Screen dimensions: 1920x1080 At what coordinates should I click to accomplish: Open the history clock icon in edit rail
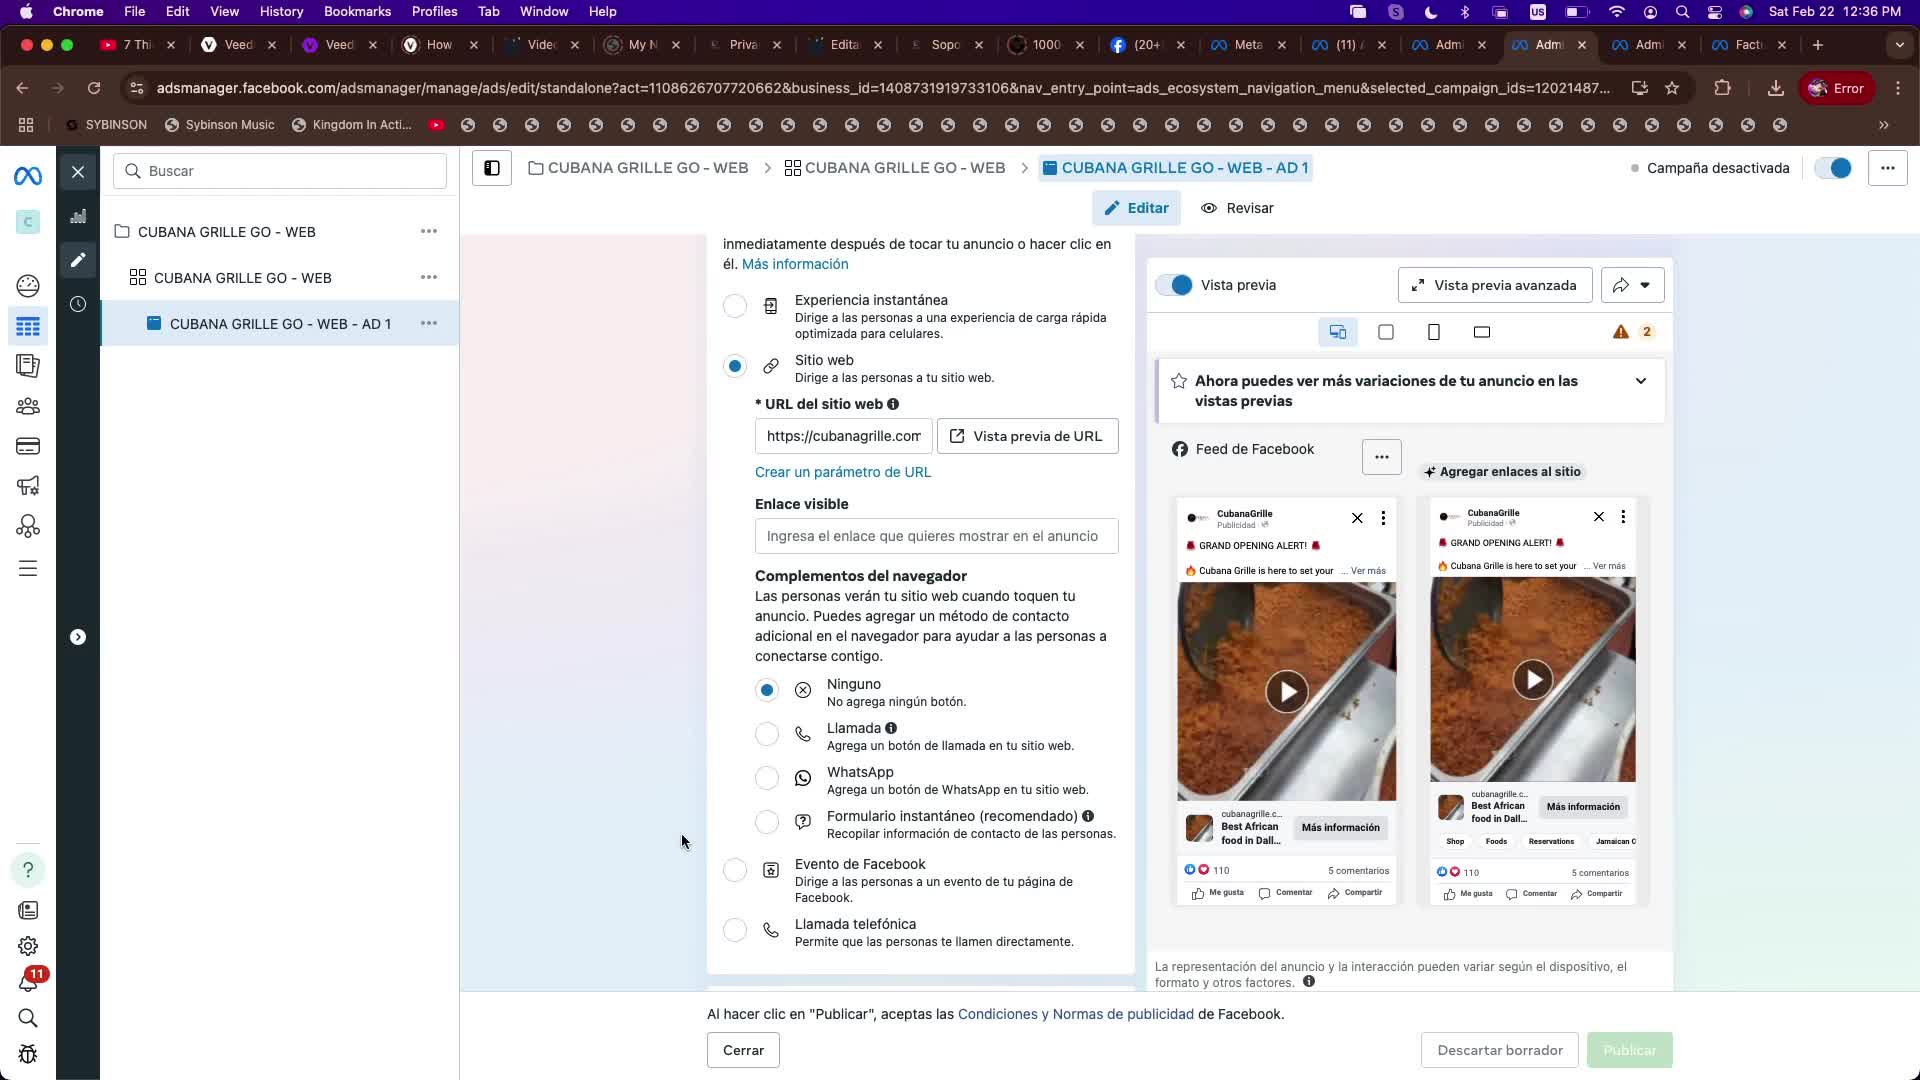pos(78,304)
